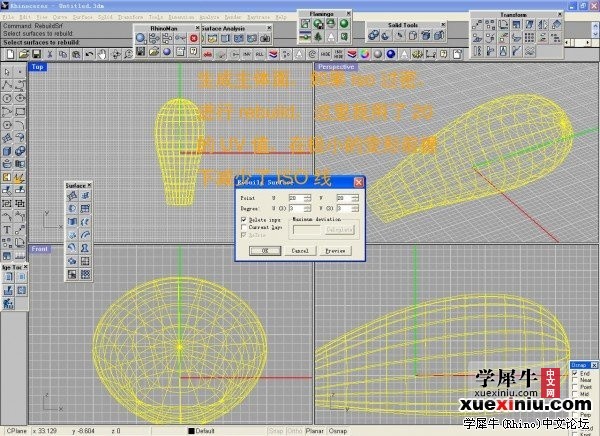Click the camera icon in Surface Analysis toolbar
Screen dimensions: 600x436
[x=265, y=38]
